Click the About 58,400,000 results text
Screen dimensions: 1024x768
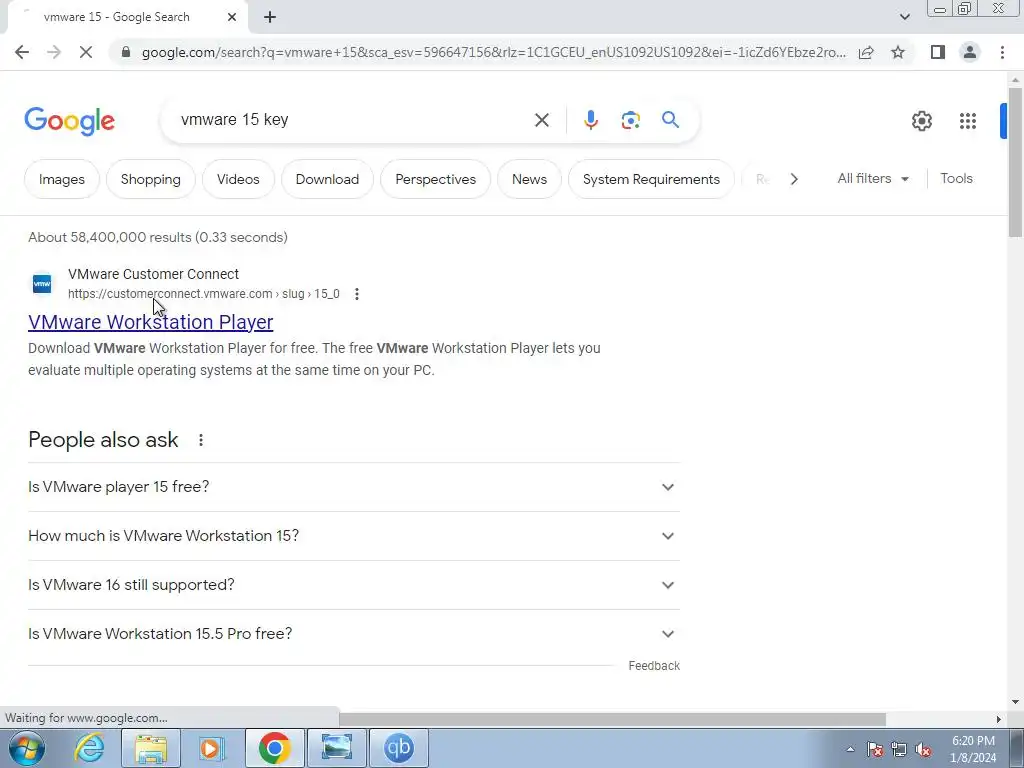158,237
